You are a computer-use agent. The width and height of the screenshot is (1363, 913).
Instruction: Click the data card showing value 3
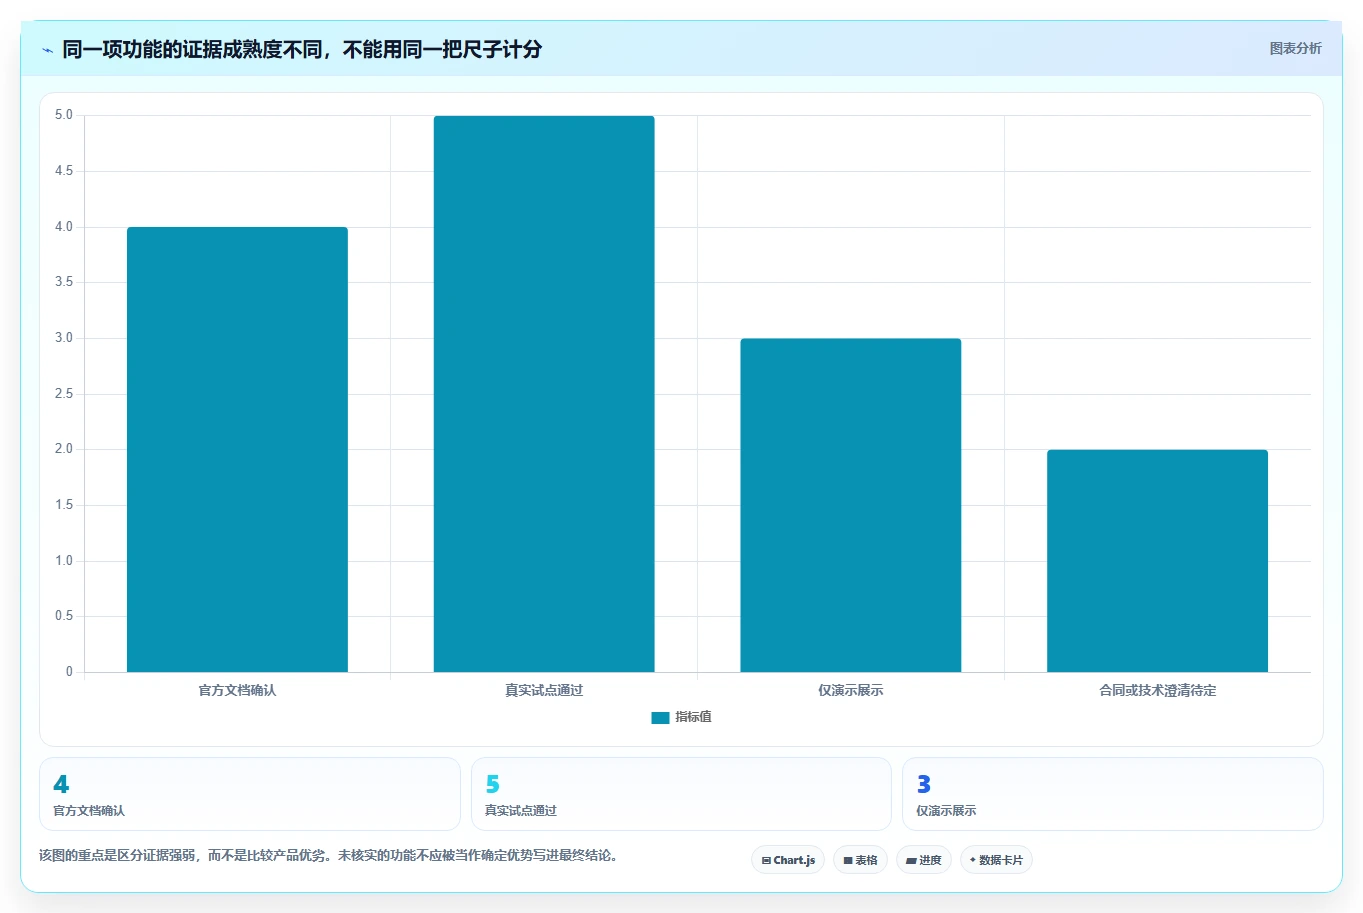(x=1113, y=794)
